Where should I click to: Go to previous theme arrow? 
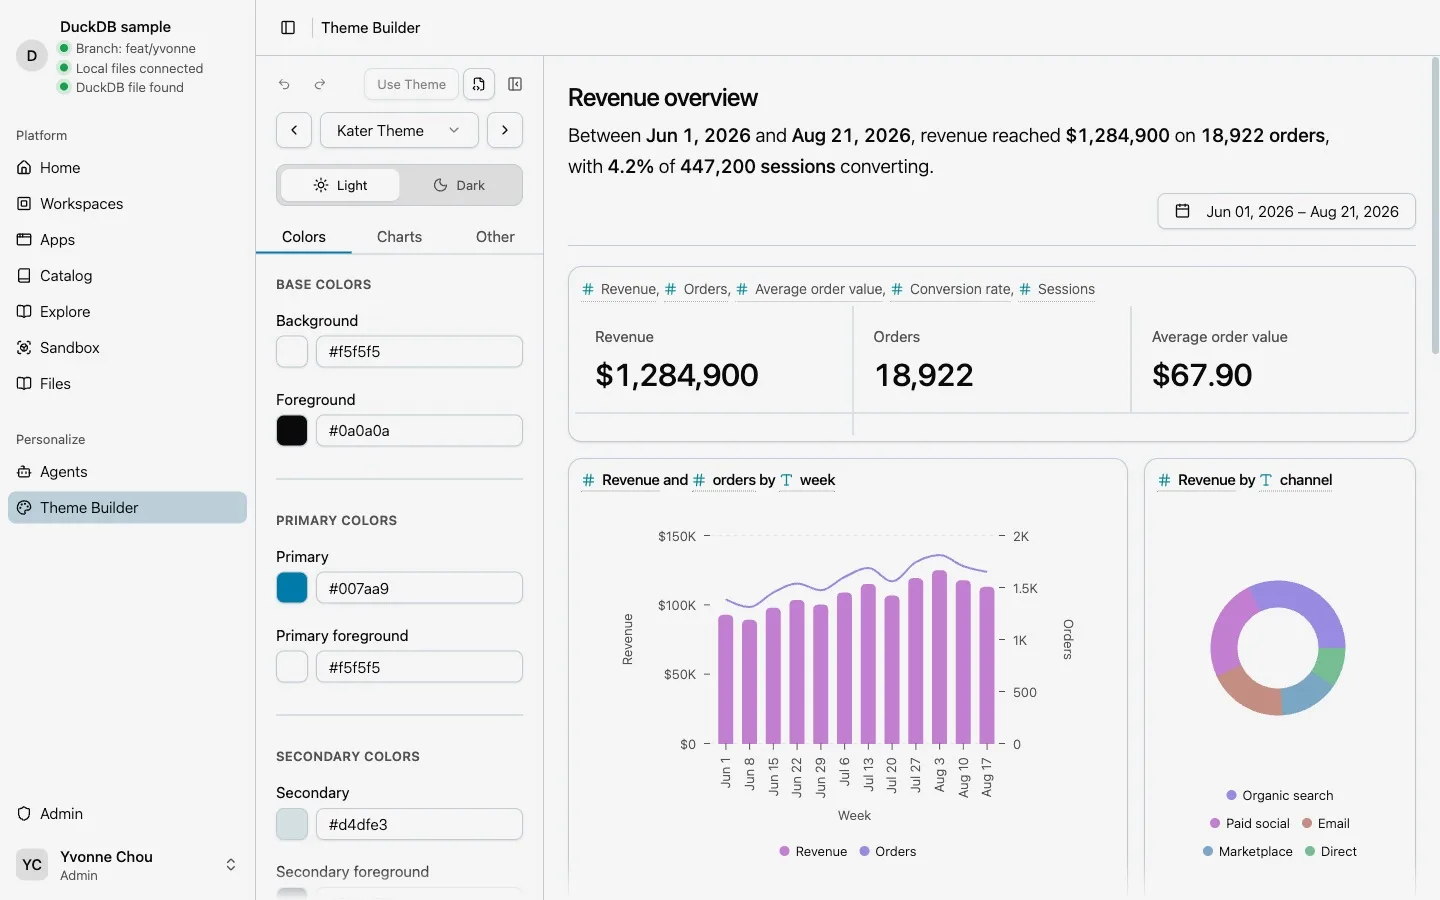(x=294, y=131)
